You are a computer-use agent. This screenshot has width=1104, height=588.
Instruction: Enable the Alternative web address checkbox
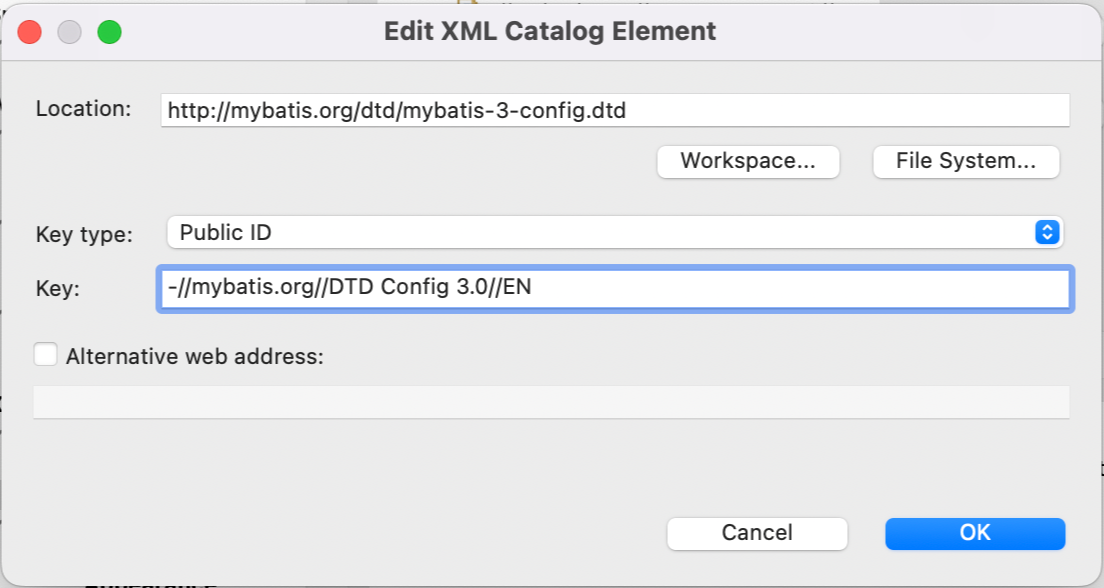(46, 354)
